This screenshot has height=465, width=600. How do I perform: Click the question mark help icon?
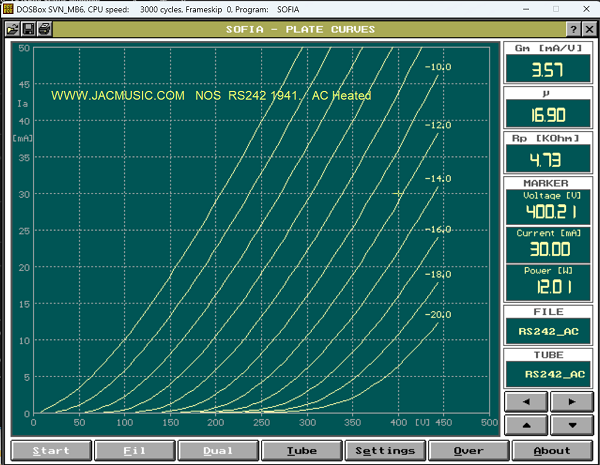575,29
